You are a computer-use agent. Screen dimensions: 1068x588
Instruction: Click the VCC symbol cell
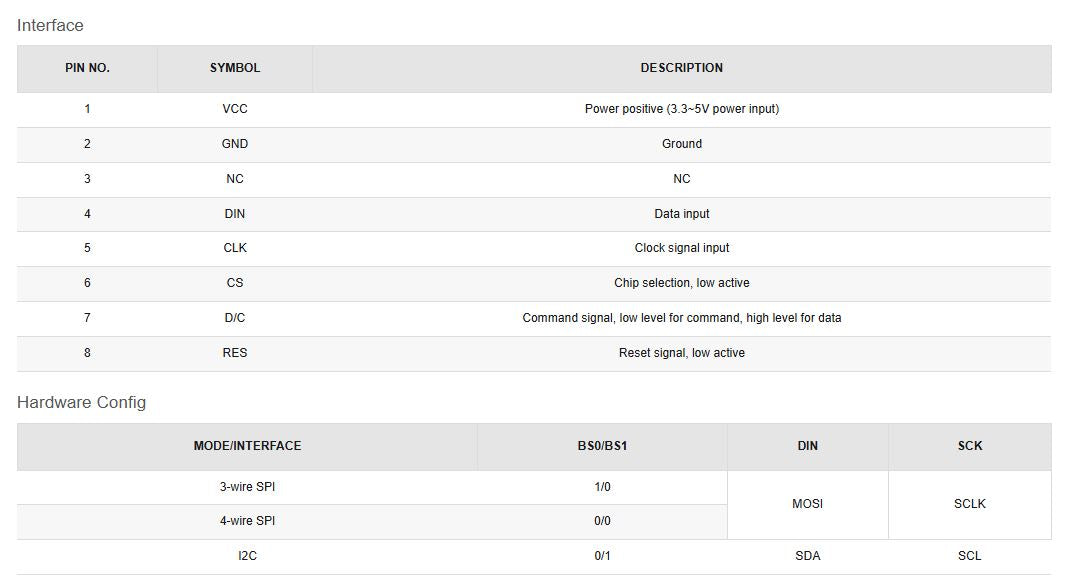point(235,109)
